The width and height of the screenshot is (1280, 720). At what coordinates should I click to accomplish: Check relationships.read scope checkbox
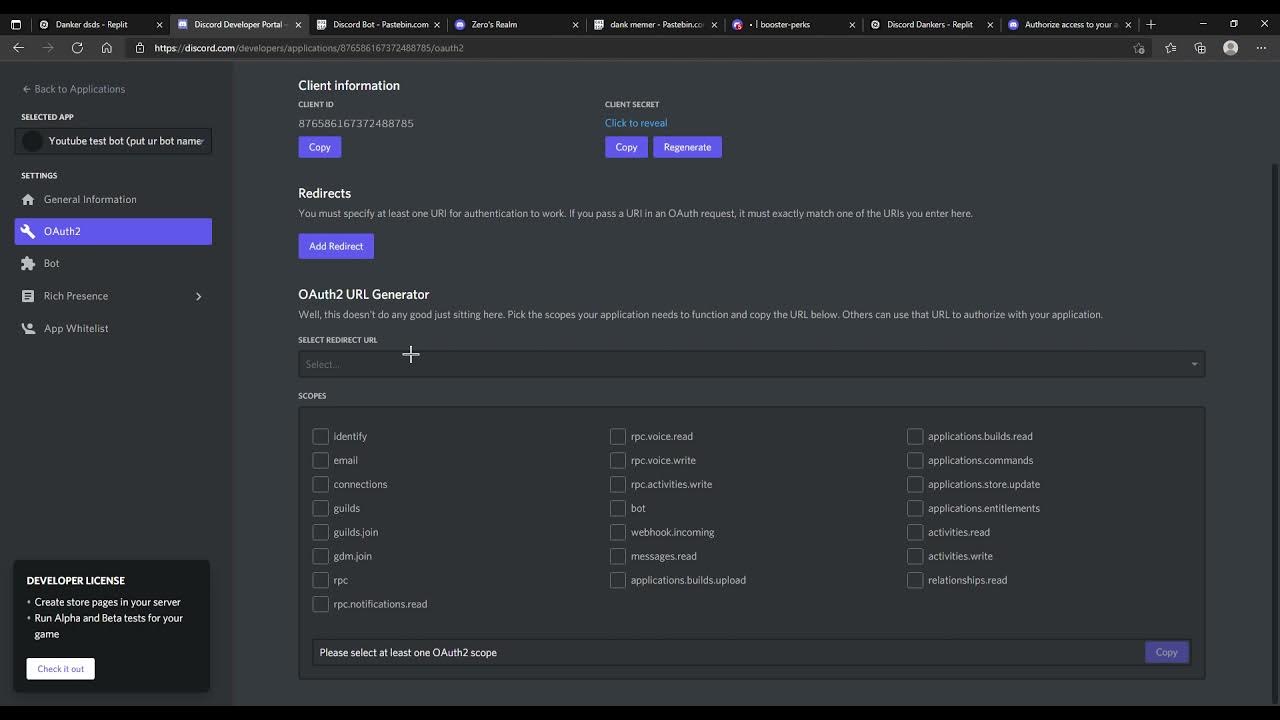(x=915, y=580)
